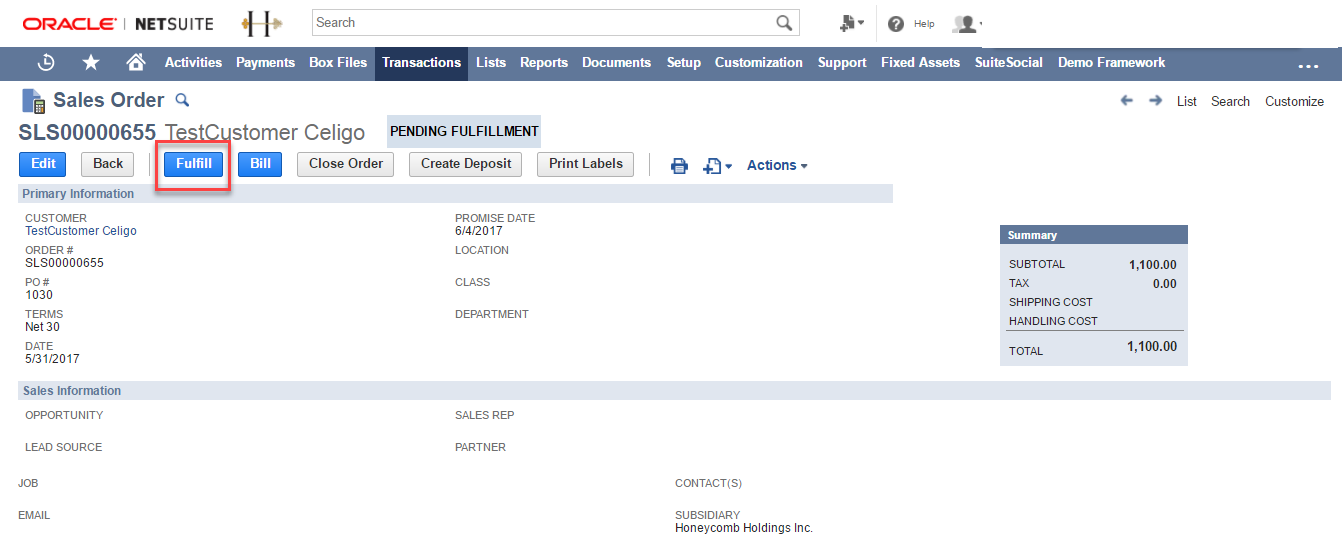The height and width of the screenshot is (535, 1342).
Task: Open the new document icon dropdown
Action: point(718,166)
